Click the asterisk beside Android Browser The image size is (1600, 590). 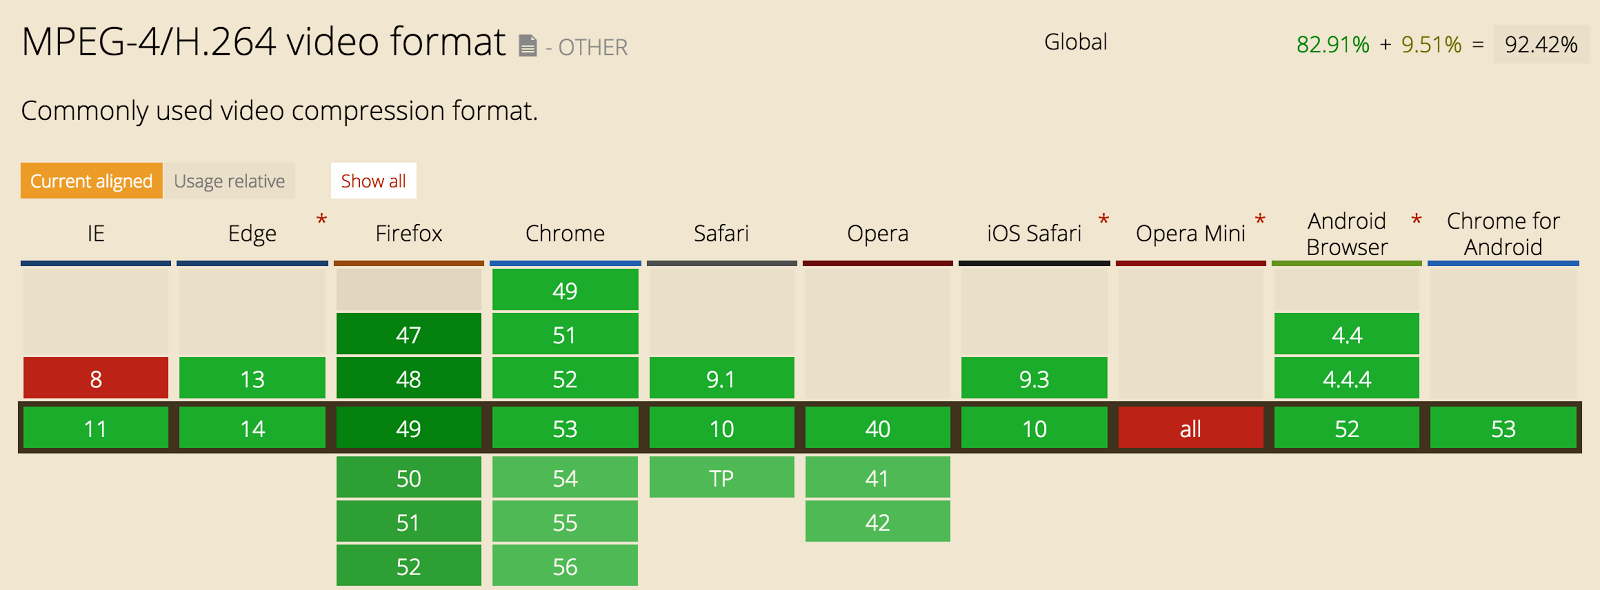click(x=1416, y=220)
